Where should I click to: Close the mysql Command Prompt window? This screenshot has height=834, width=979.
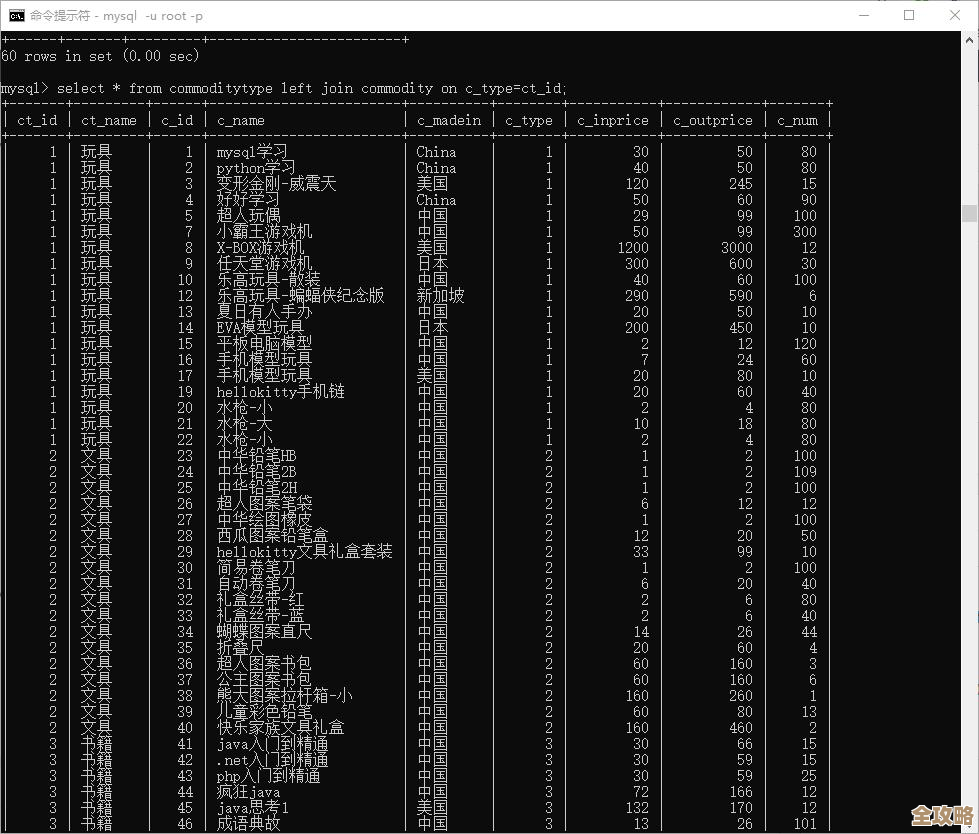point(954,15)
